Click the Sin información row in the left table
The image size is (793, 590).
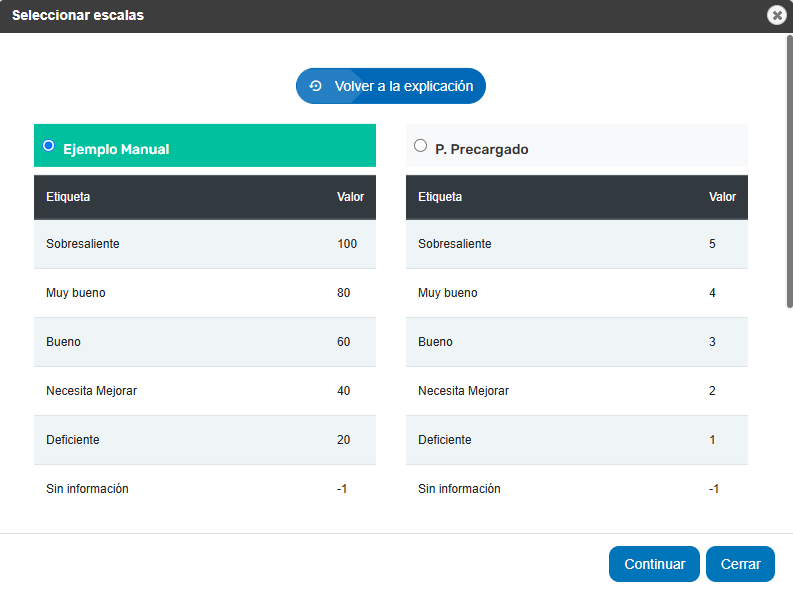tap(205, 489)
